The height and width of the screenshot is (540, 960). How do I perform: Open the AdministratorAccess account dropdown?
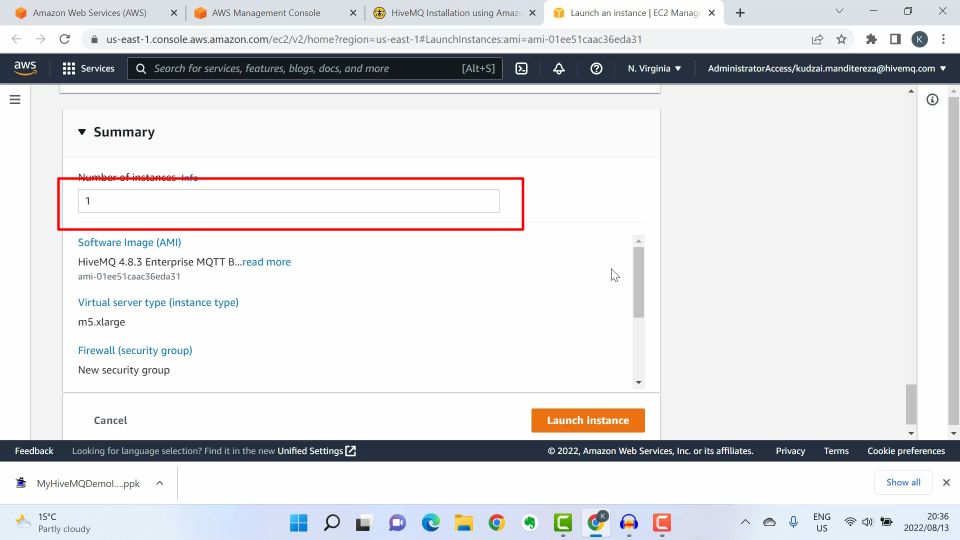(827, 69)
